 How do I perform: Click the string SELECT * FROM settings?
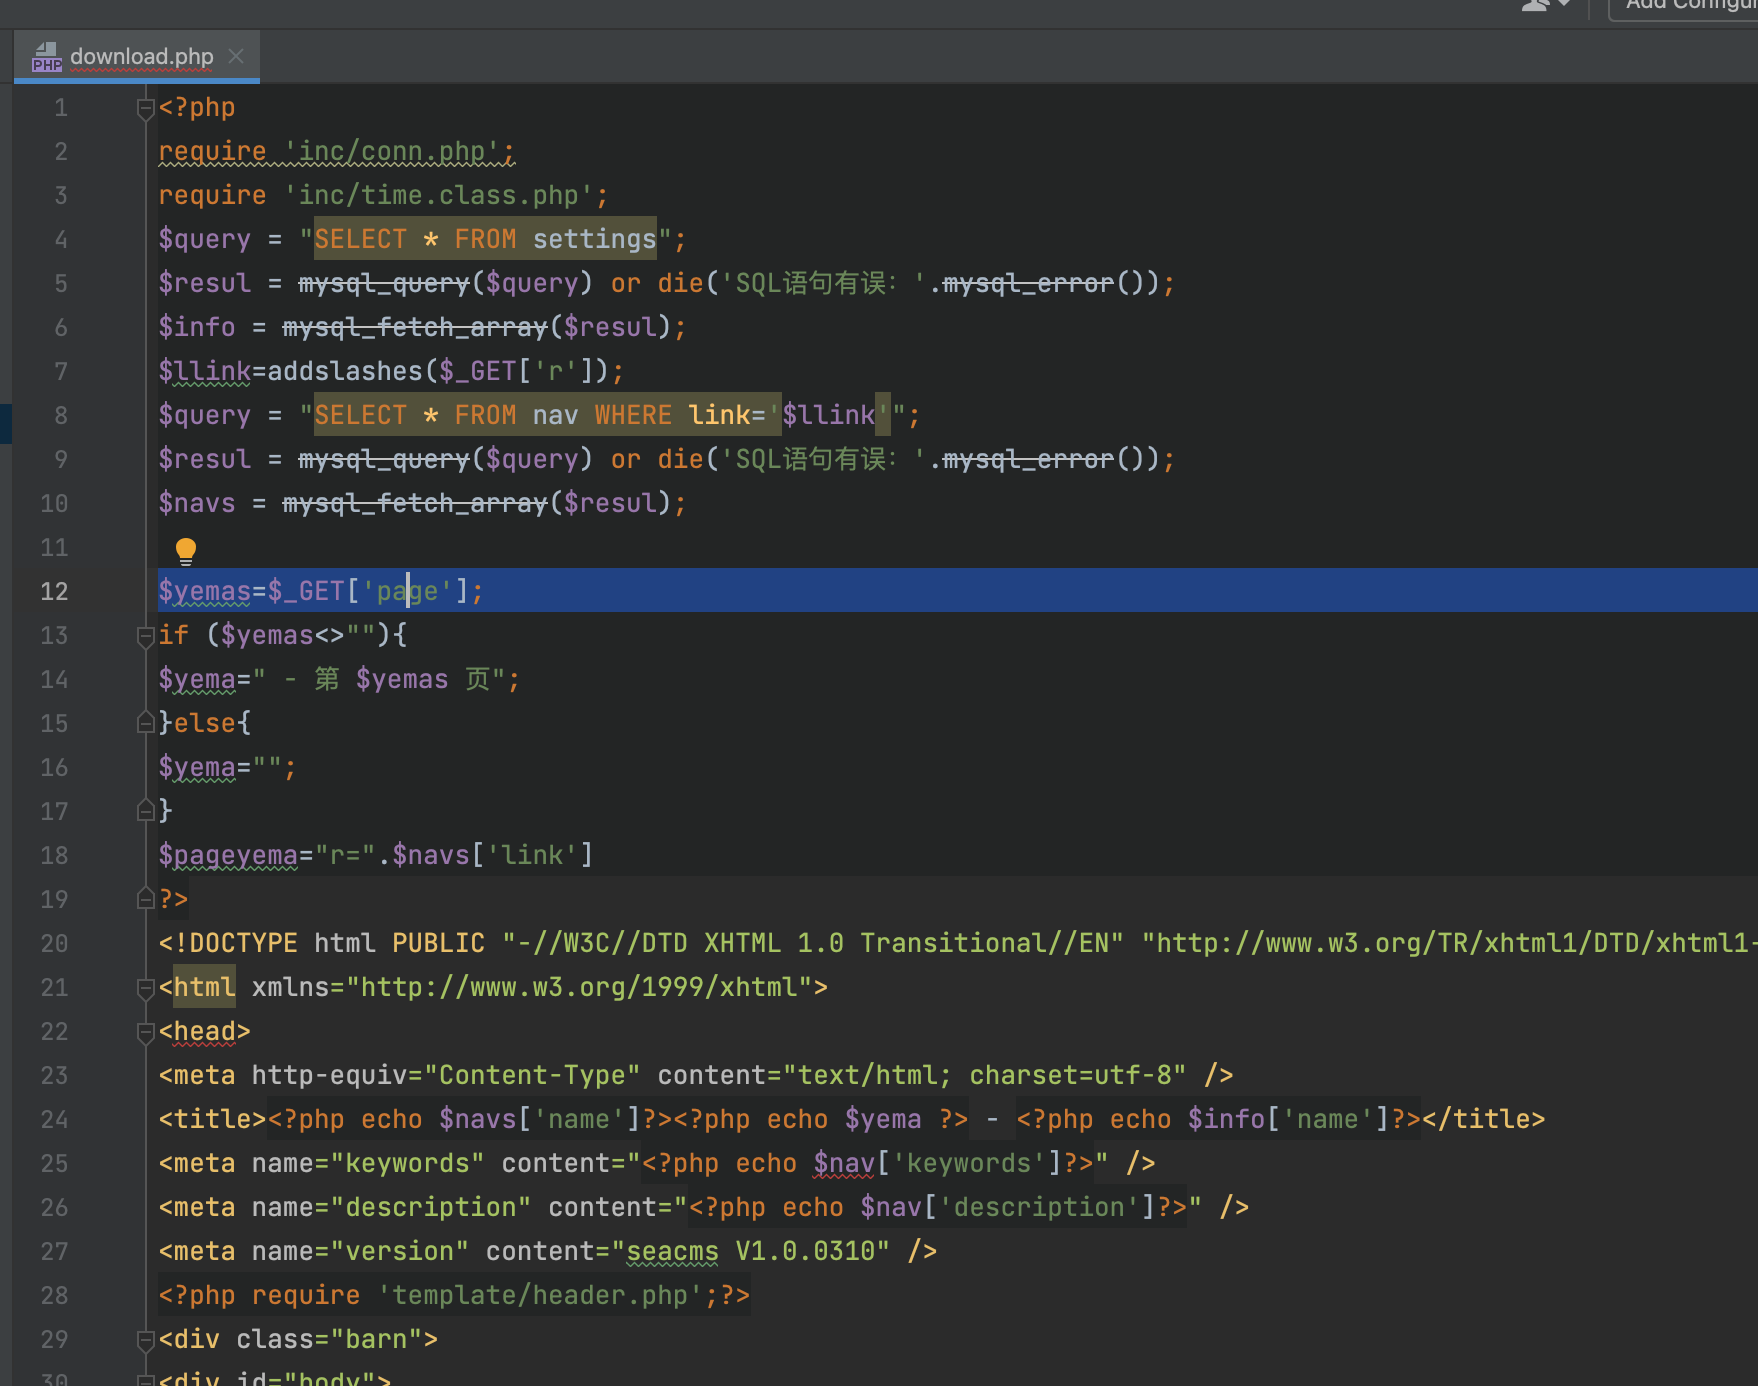[x=485, y=239]
